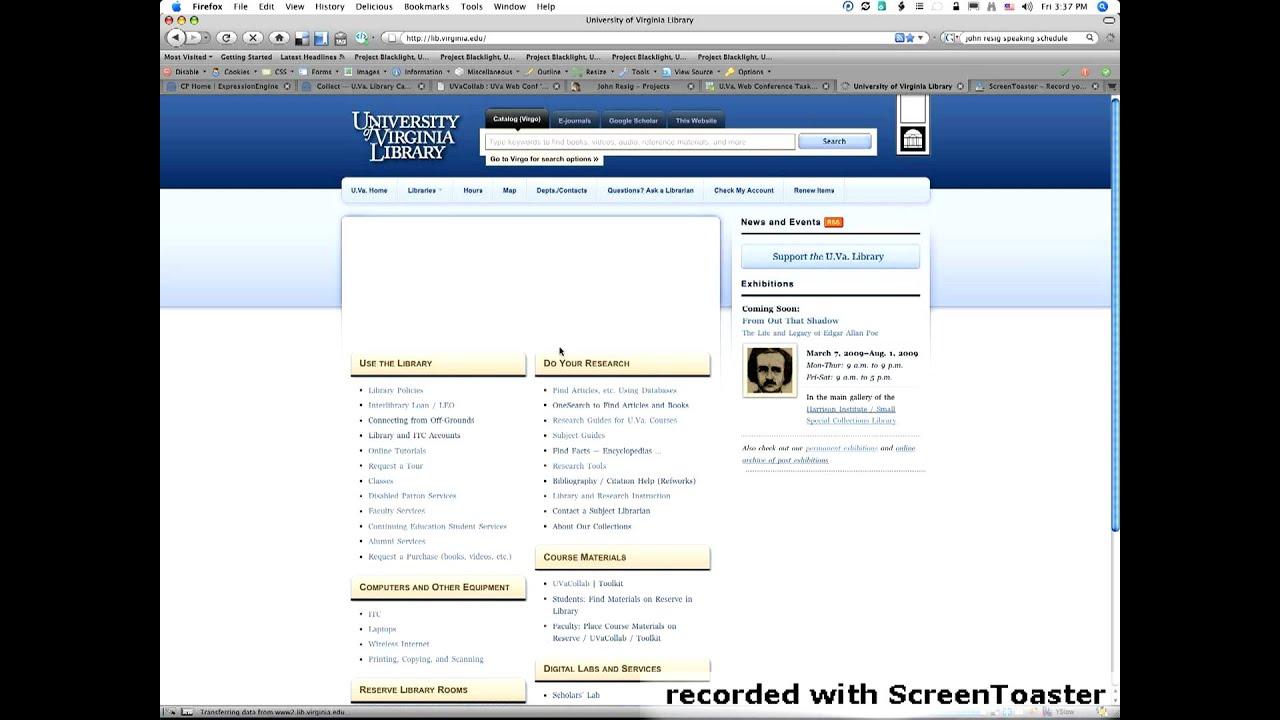
Task: Reload the page with the Reload button
Action: (226, 38)
